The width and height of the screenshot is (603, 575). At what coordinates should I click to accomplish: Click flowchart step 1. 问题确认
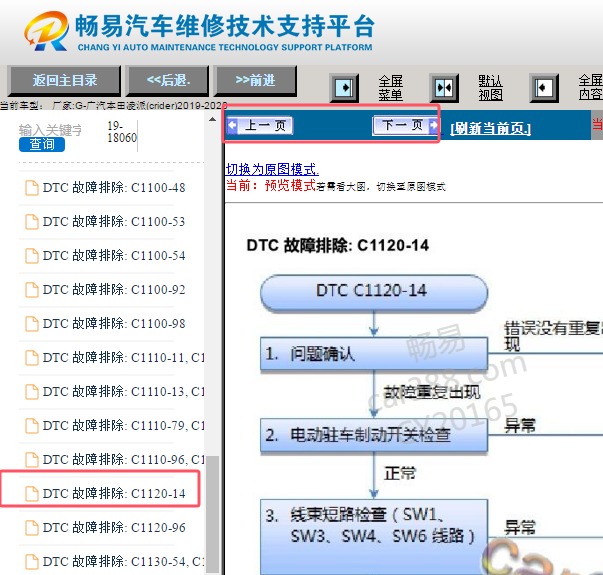[374, 354]
